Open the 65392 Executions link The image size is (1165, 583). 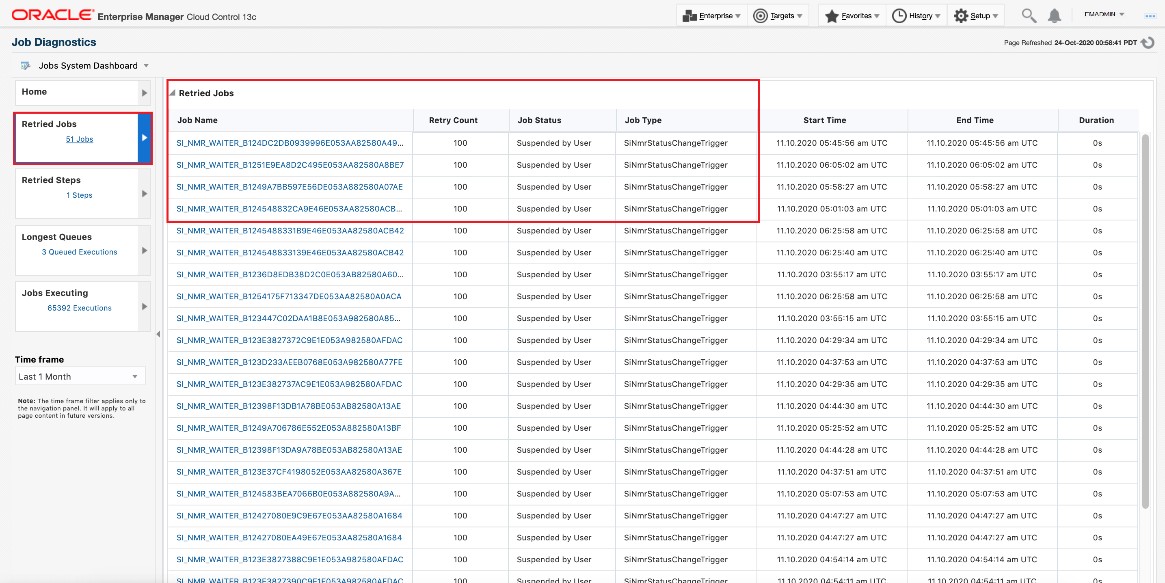coord(79,308)
